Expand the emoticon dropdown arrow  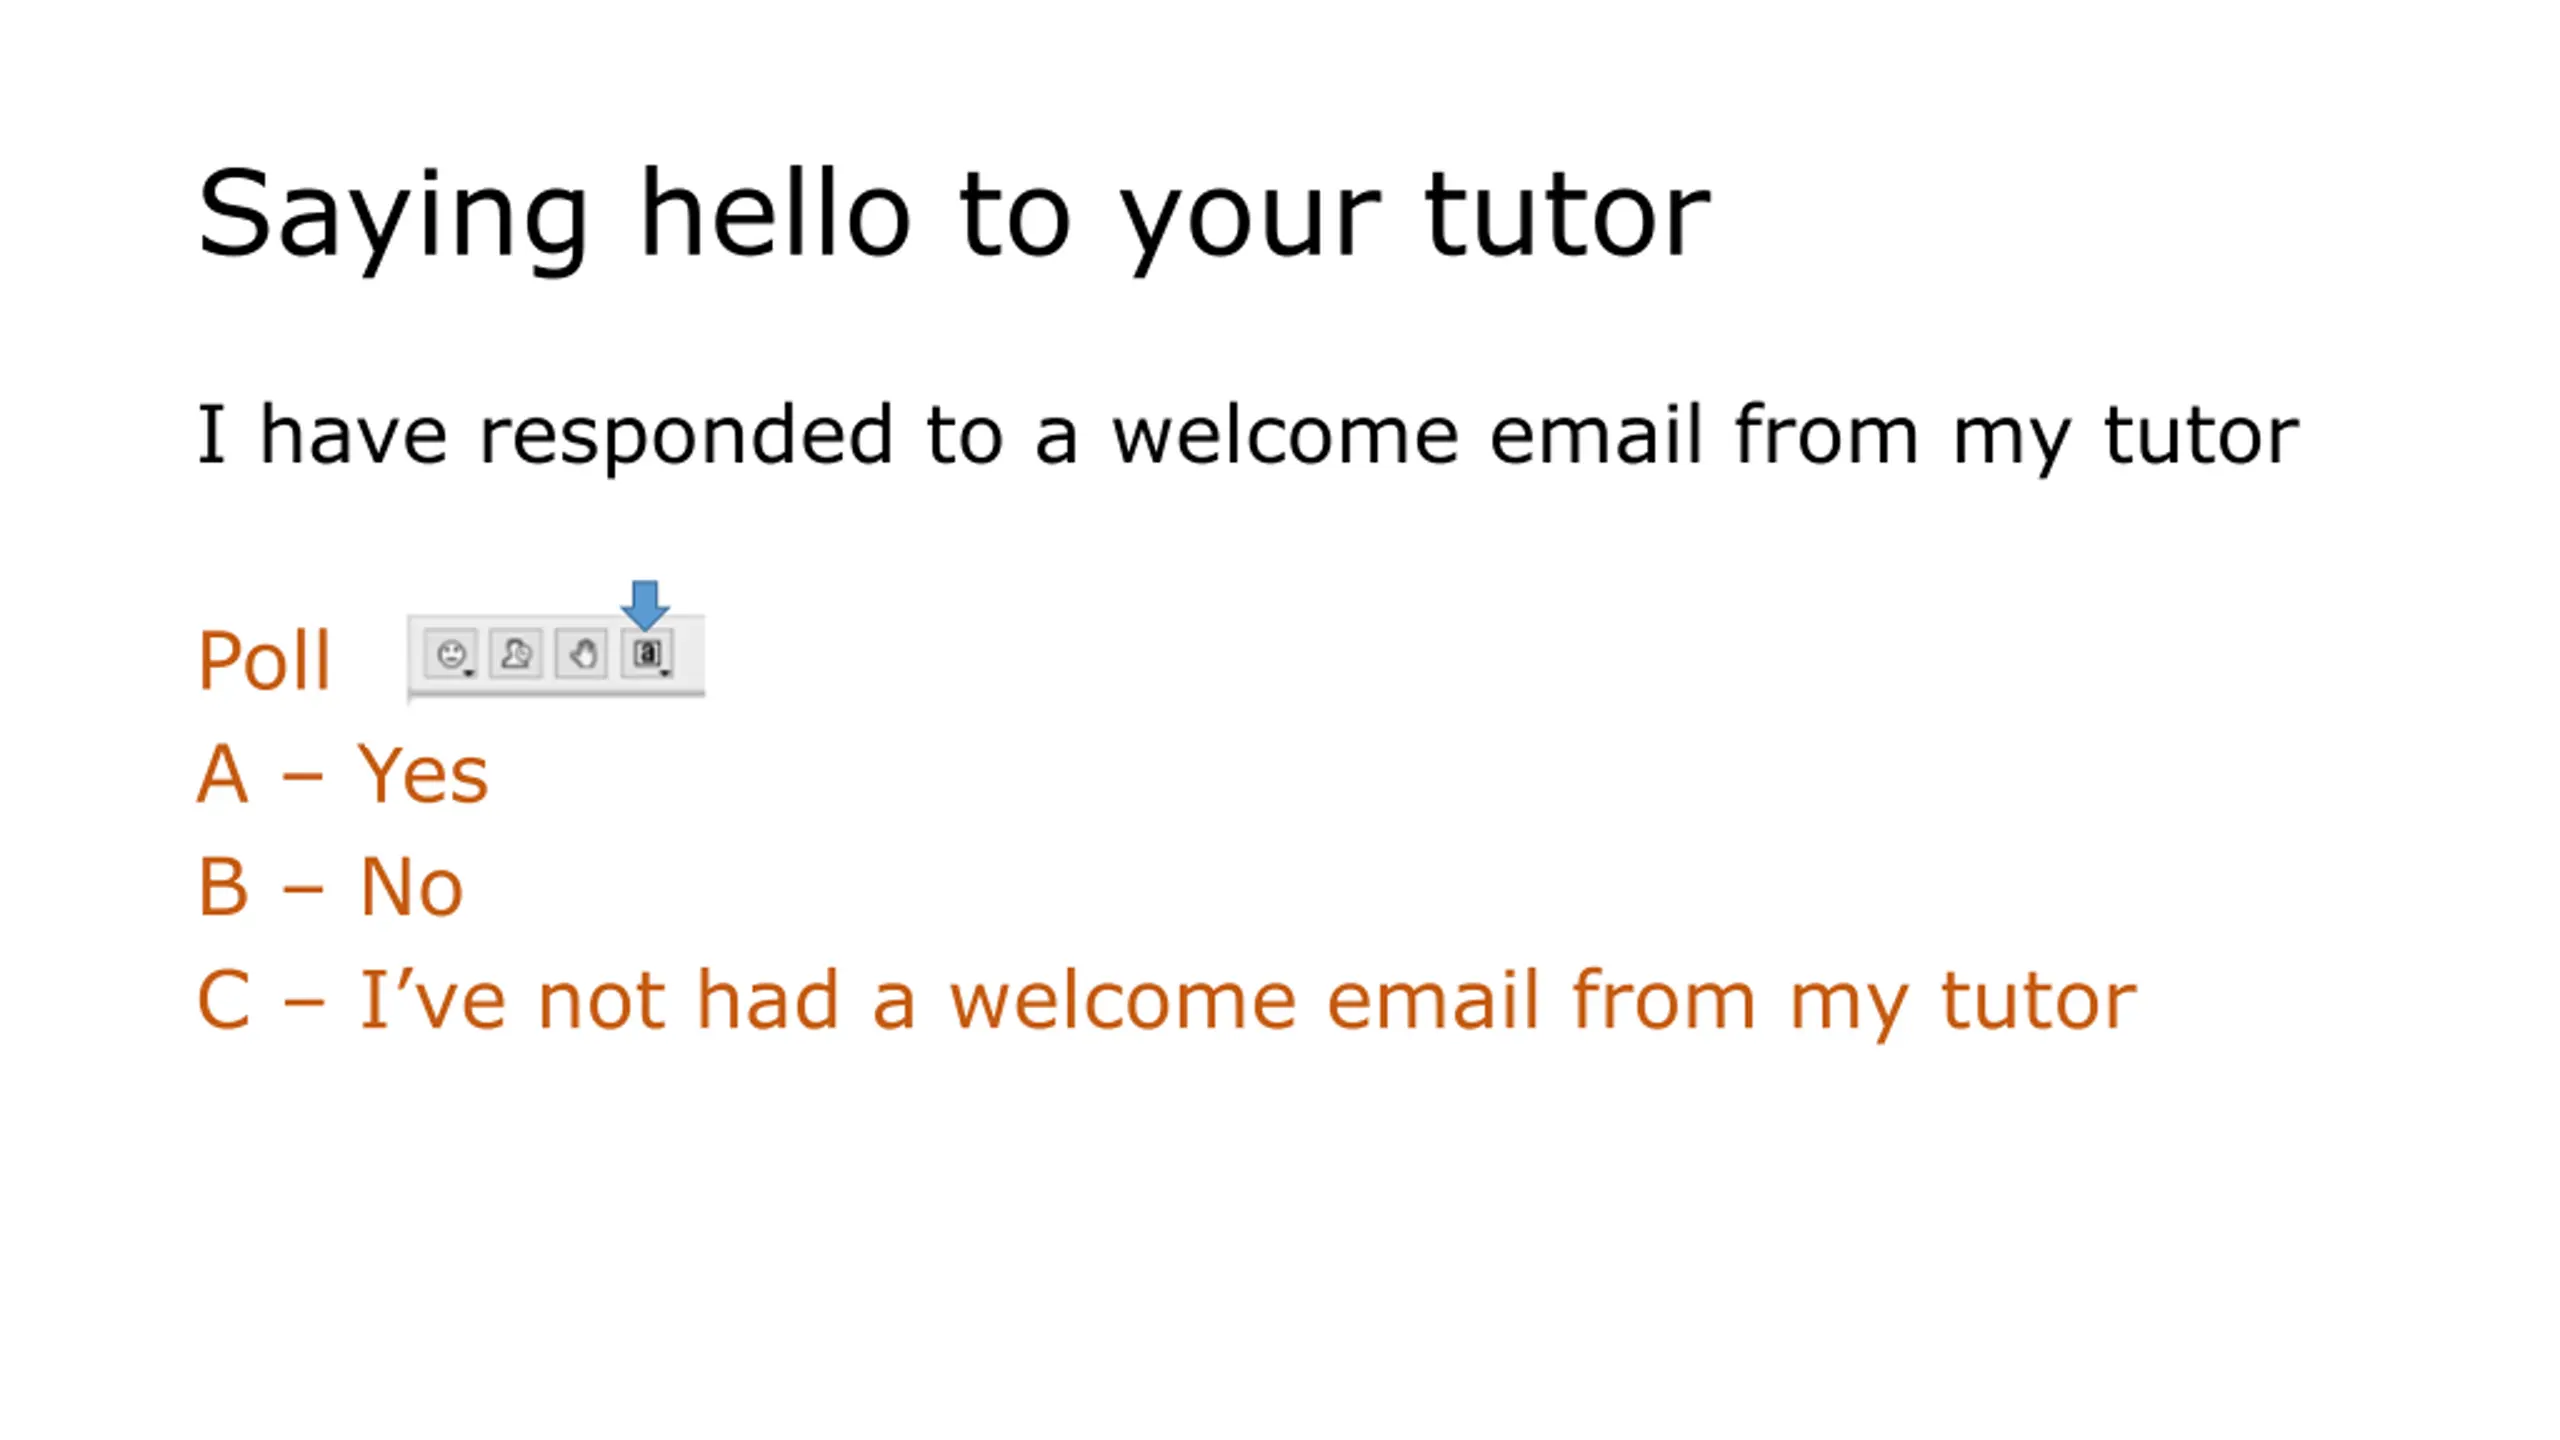tap(469, 674)
